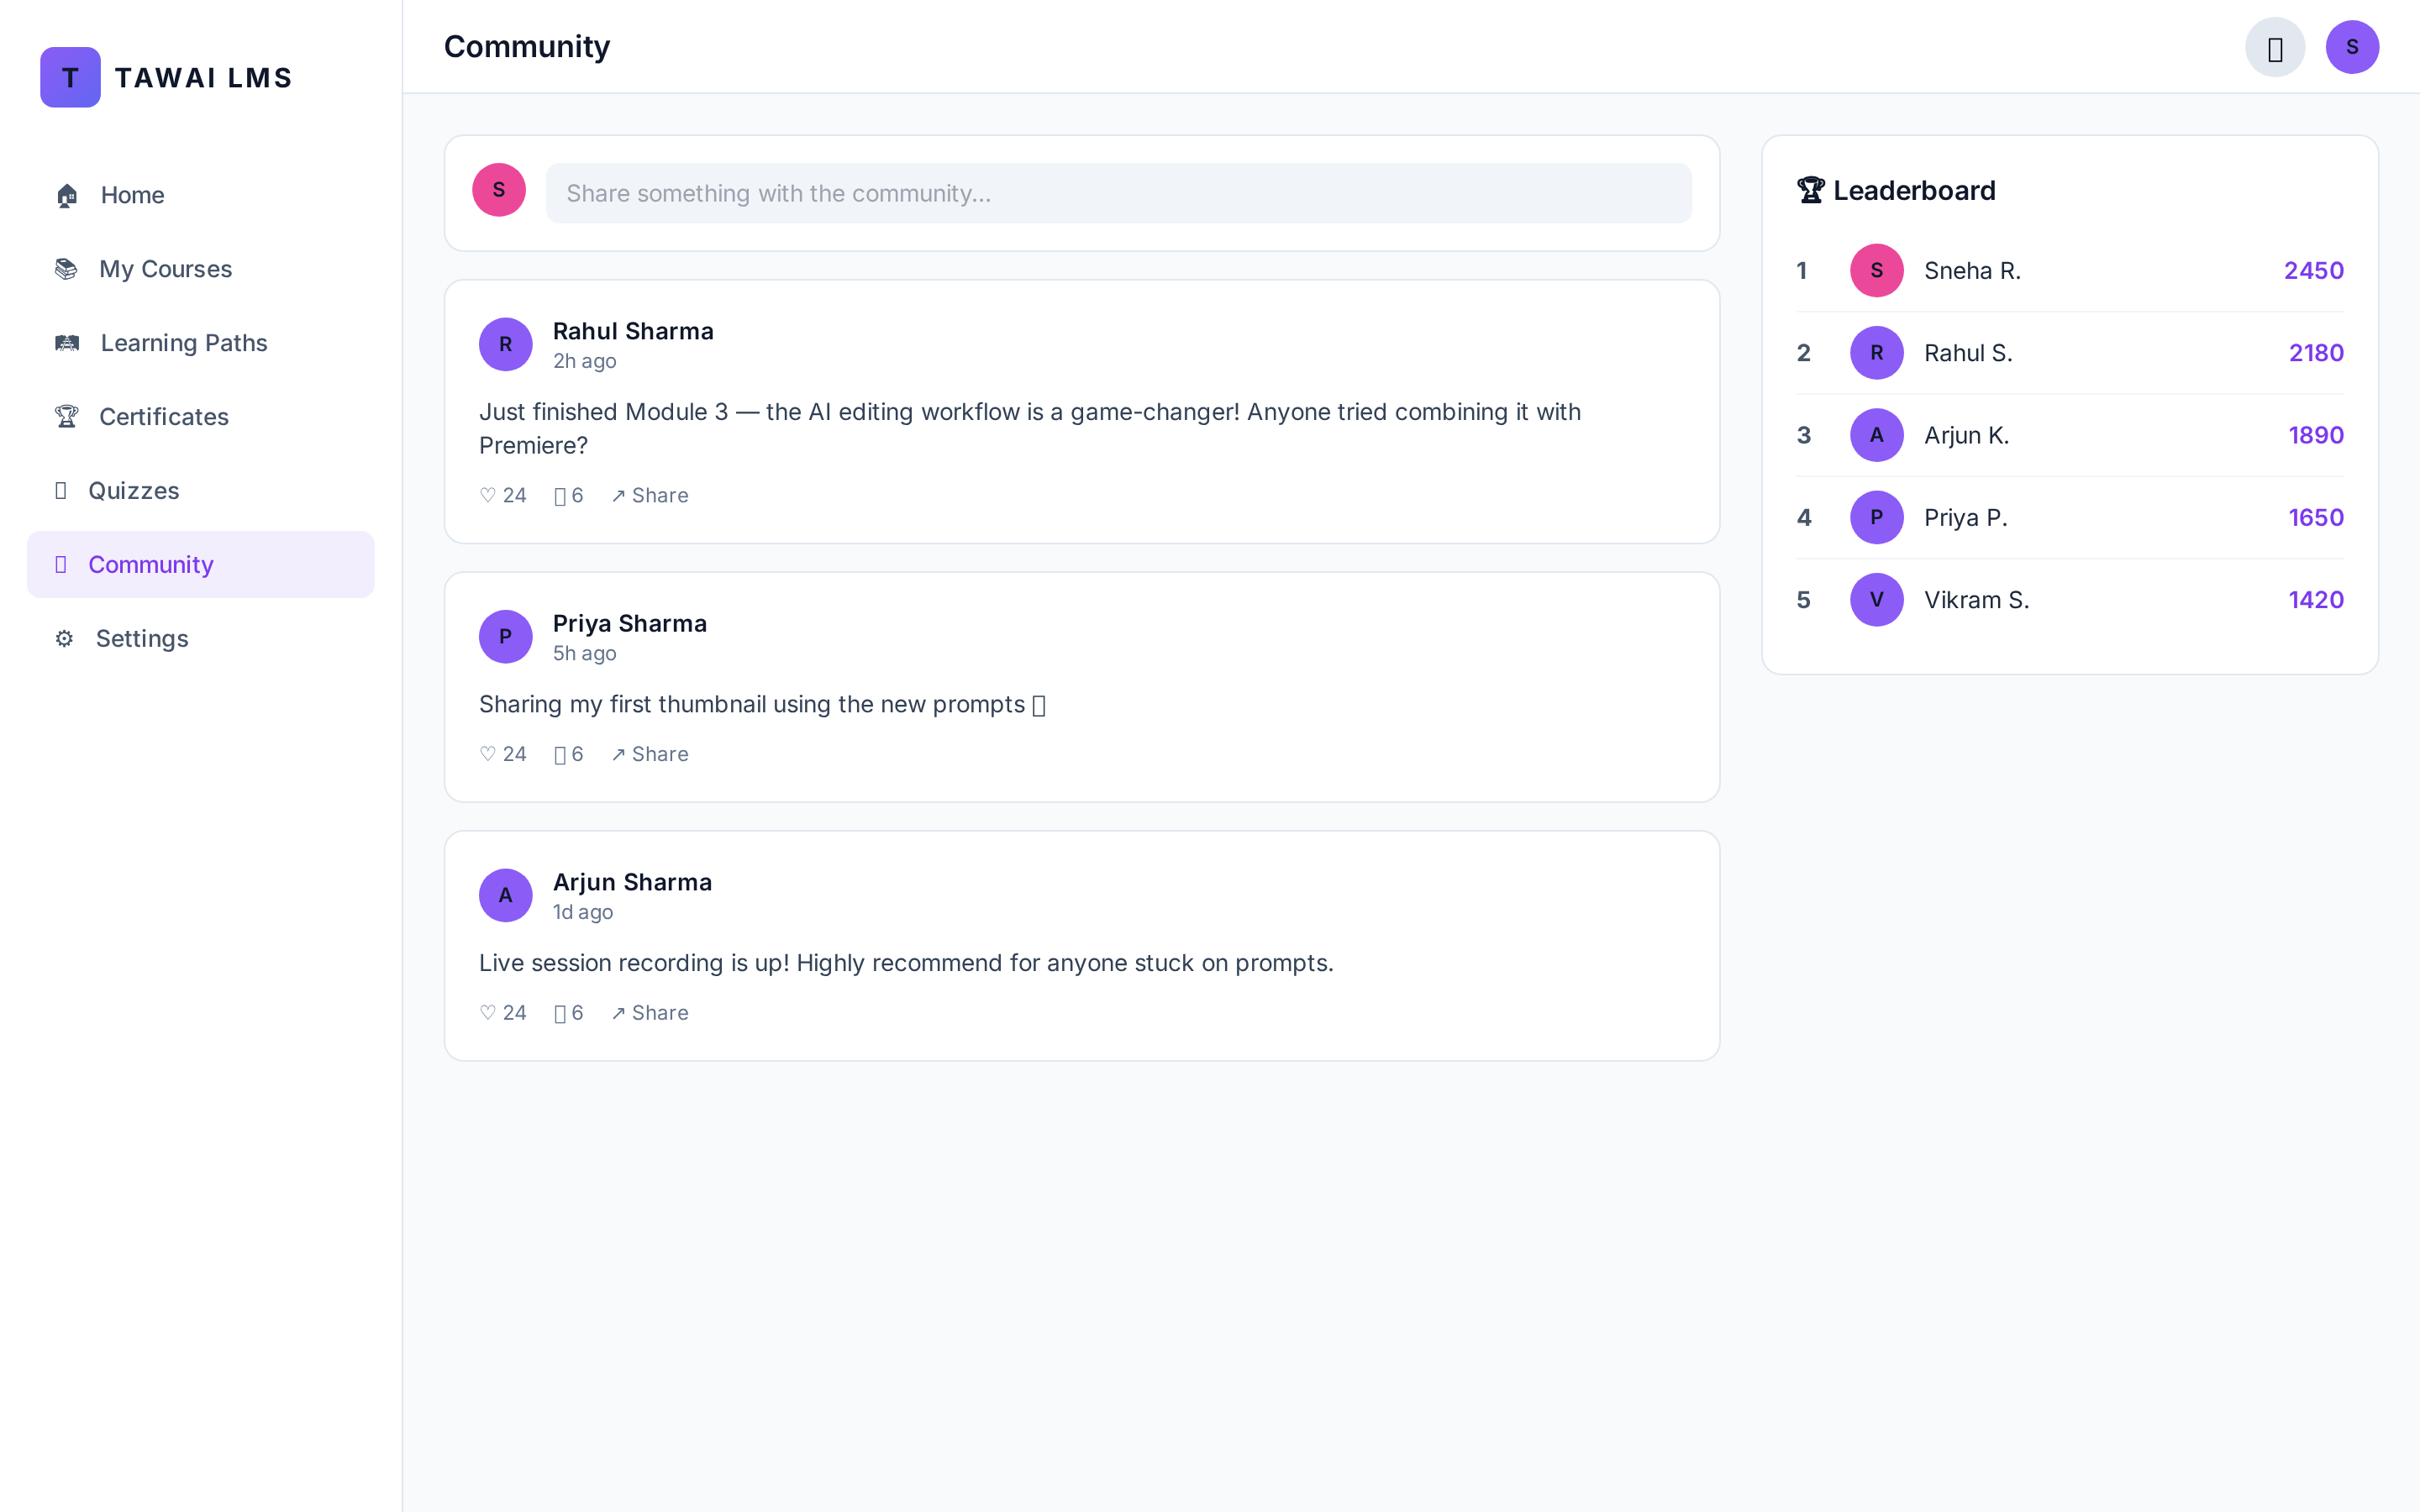Image resolution: width=2420 pixels, height=1512 pixels.
Task: Click the 2180 points score
Action: click(x=2316, y=353)
